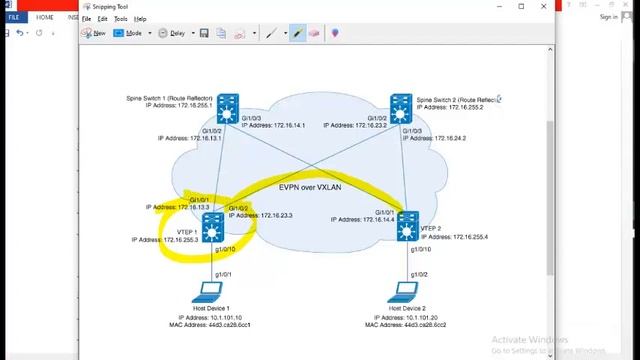The image size is (640, 360).
Task: Switch to the HOME tab in Word
Action: [x=45, y=18]
